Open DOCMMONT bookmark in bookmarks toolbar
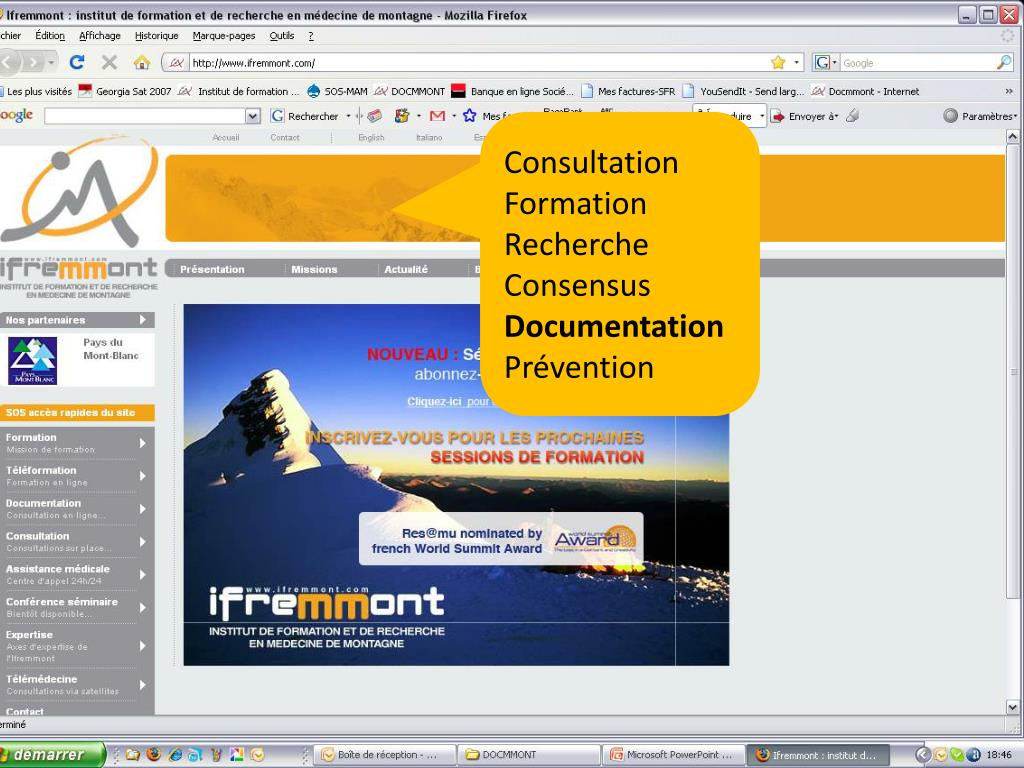Screen dimensions: 1024x768 tap(409, 91)
